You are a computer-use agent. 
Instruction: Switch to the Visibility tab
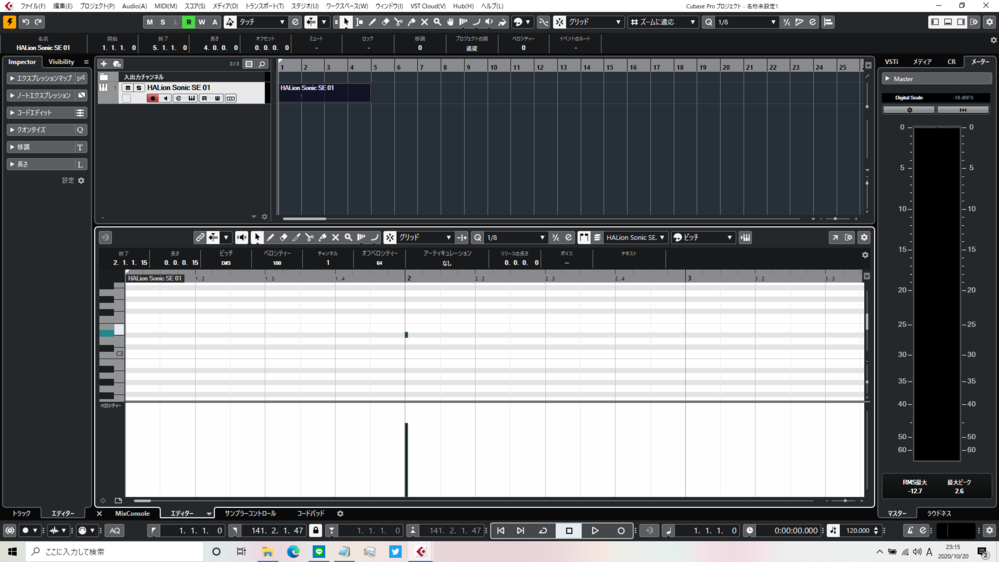tap(61, 62)
